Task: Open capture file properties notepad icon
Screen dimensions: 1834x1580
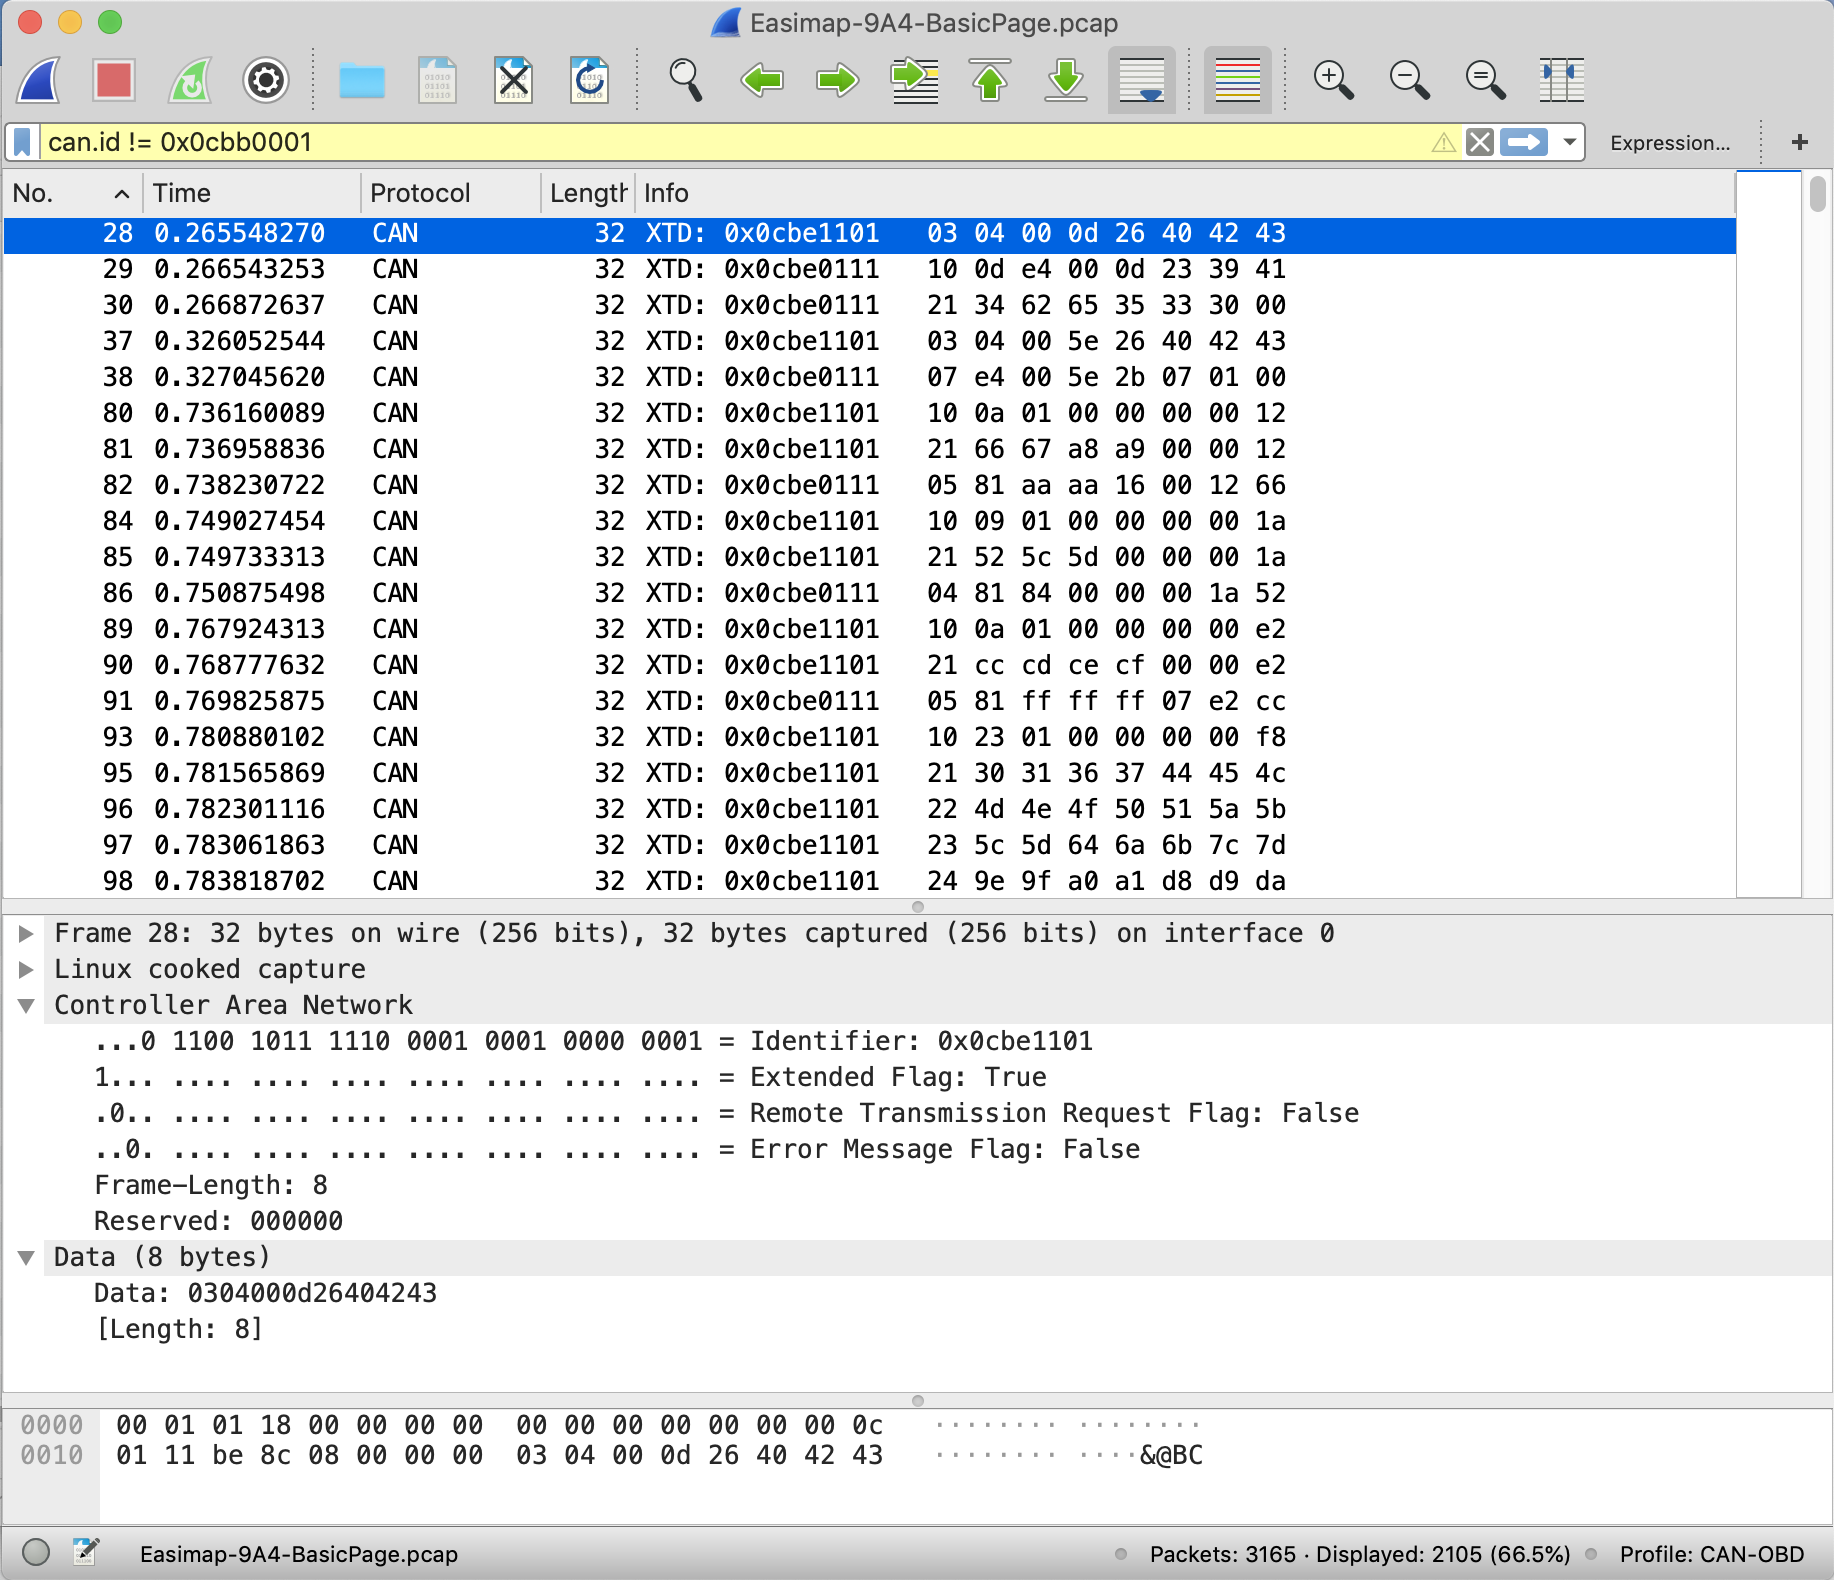Action: tap(86, 1552)
